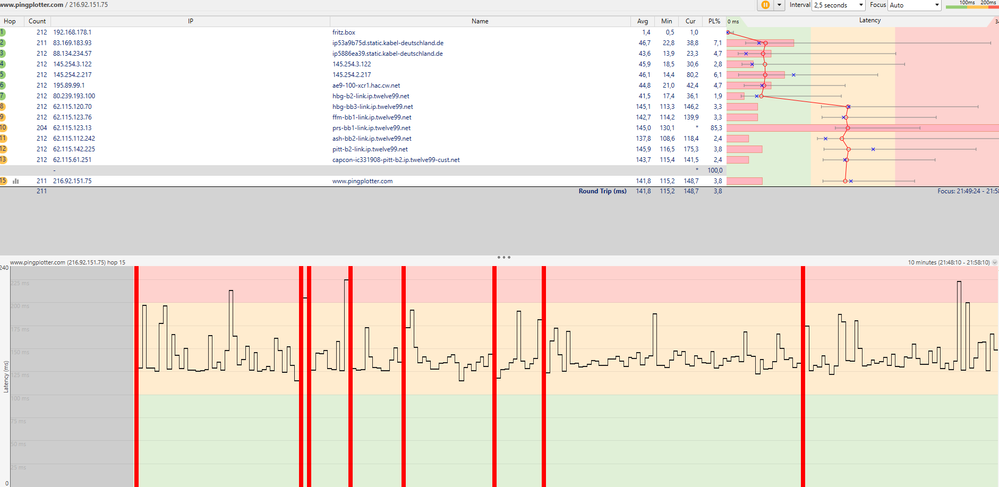Select the green hop 2 icon
This screenshot has height=487, width=999.
tap(3, 43)
